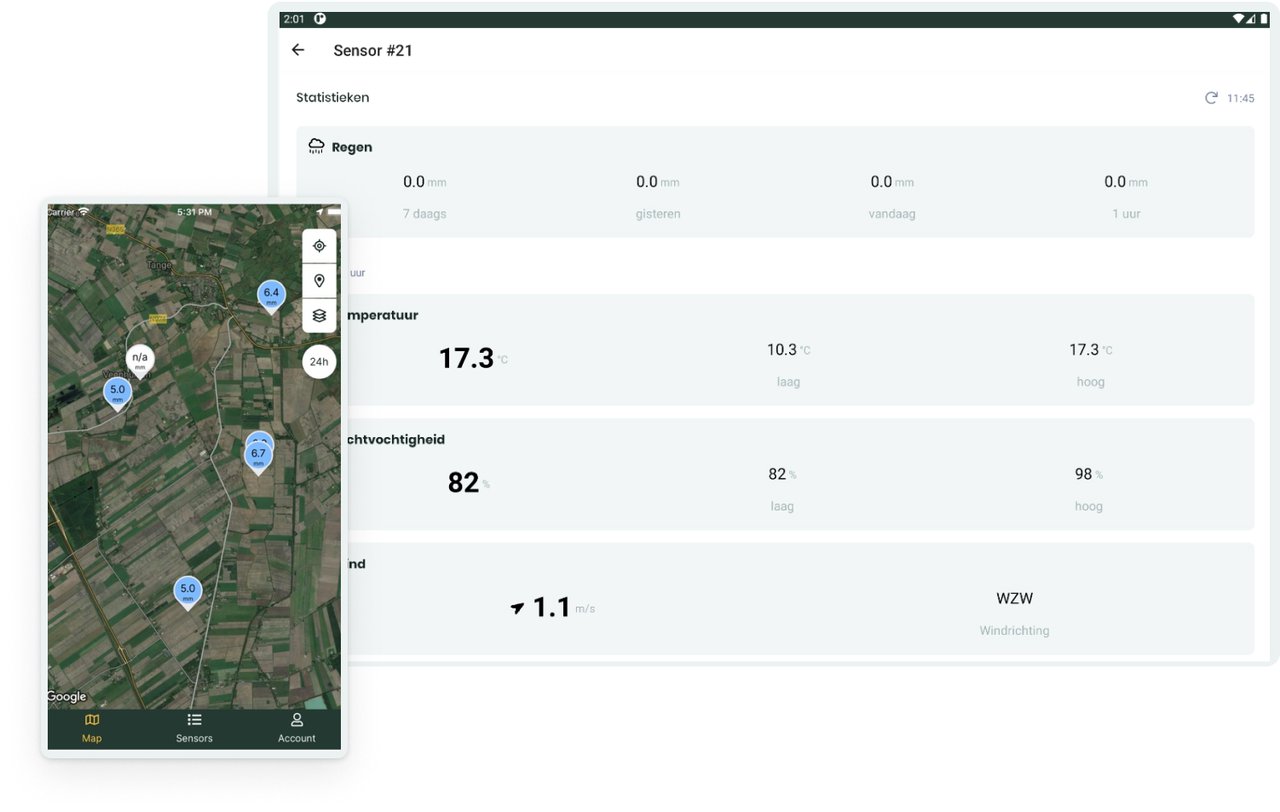
Task: Click the 82 % laag humidity value
Action: (x=782, y=474)
